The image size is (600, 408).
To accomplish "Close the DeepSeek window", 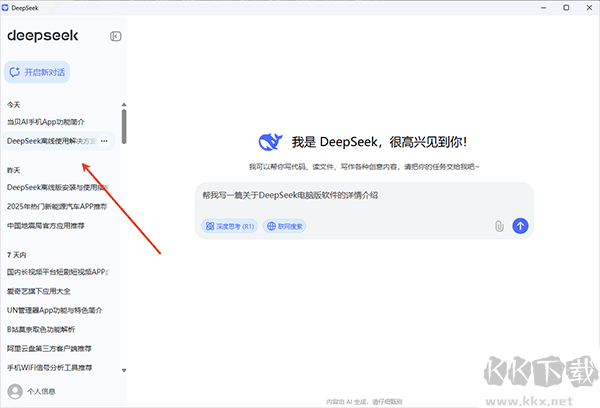I will point(589,8).
